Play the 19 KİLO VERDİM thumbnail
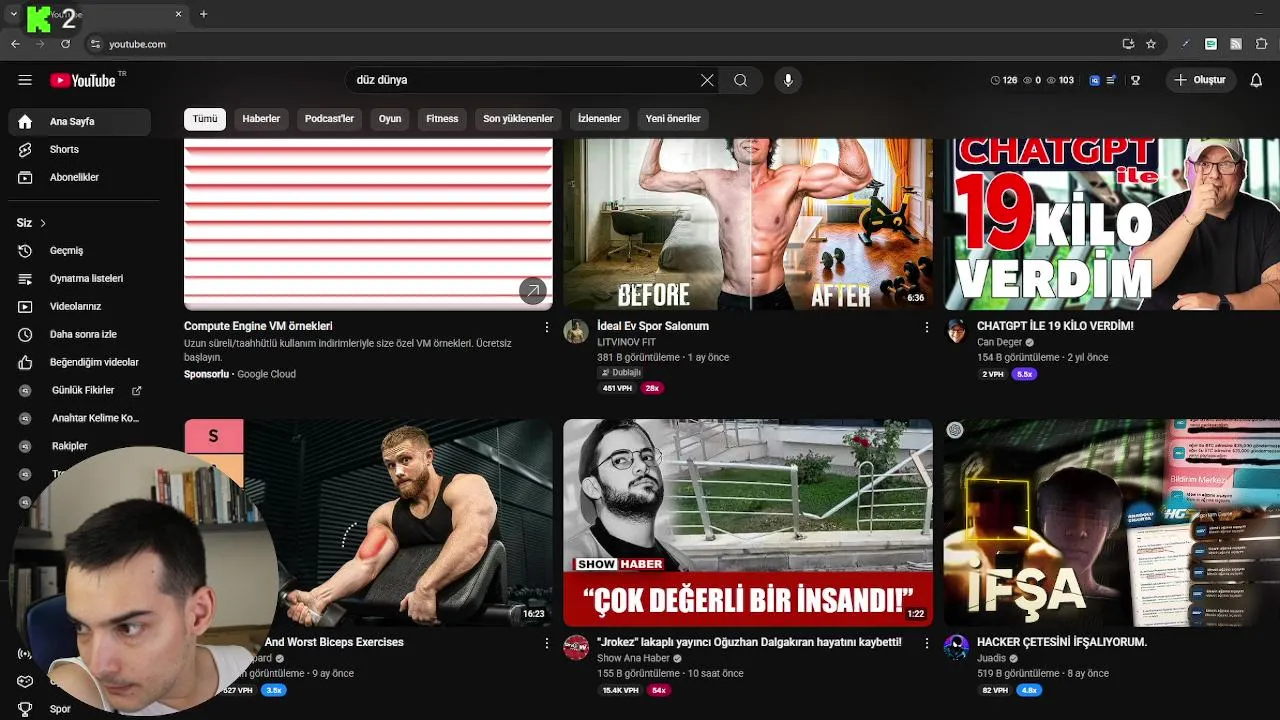The image size is (1280, 720). pos(1112,224)
